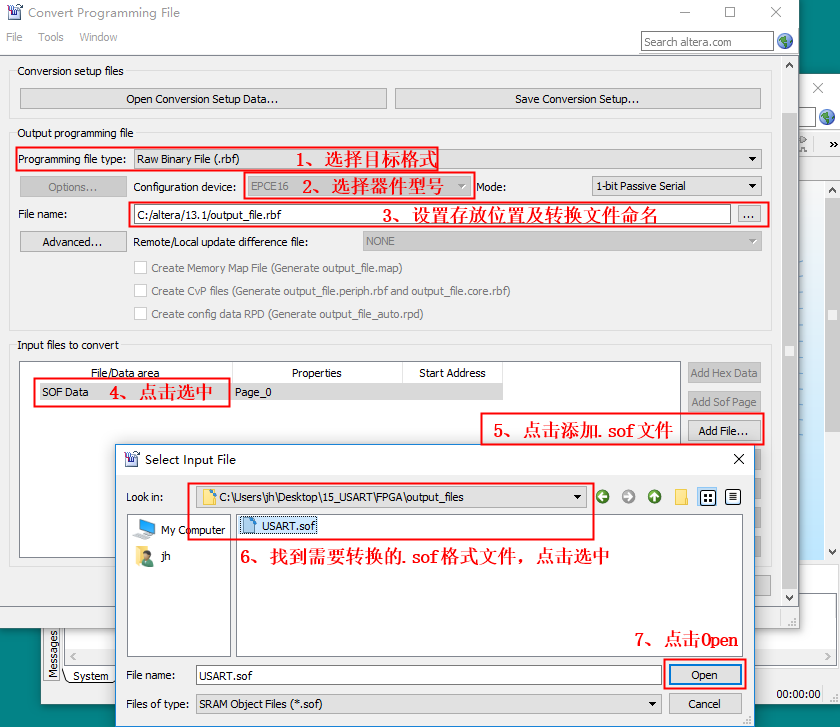Click the Open button in file dialog
This screenshot has width=840, height=727.
pos(704,675)
